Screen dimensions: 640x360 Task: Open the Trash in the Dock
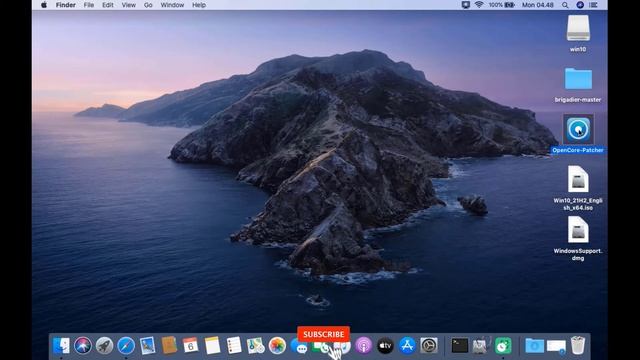point(578,345)
